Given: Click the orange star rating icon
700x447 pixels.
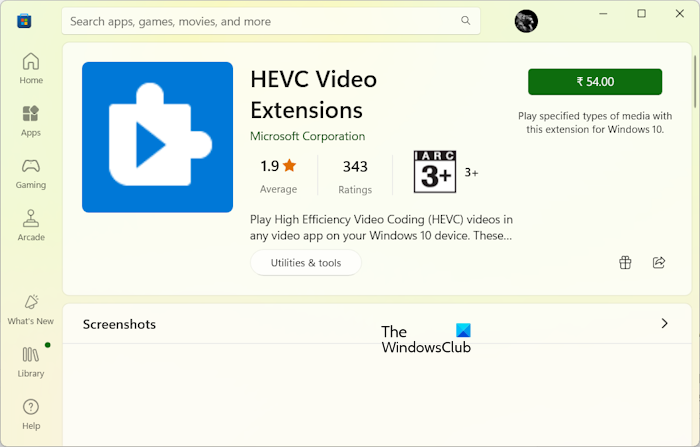Looking at the screenshot, I should tap(289, 165).
